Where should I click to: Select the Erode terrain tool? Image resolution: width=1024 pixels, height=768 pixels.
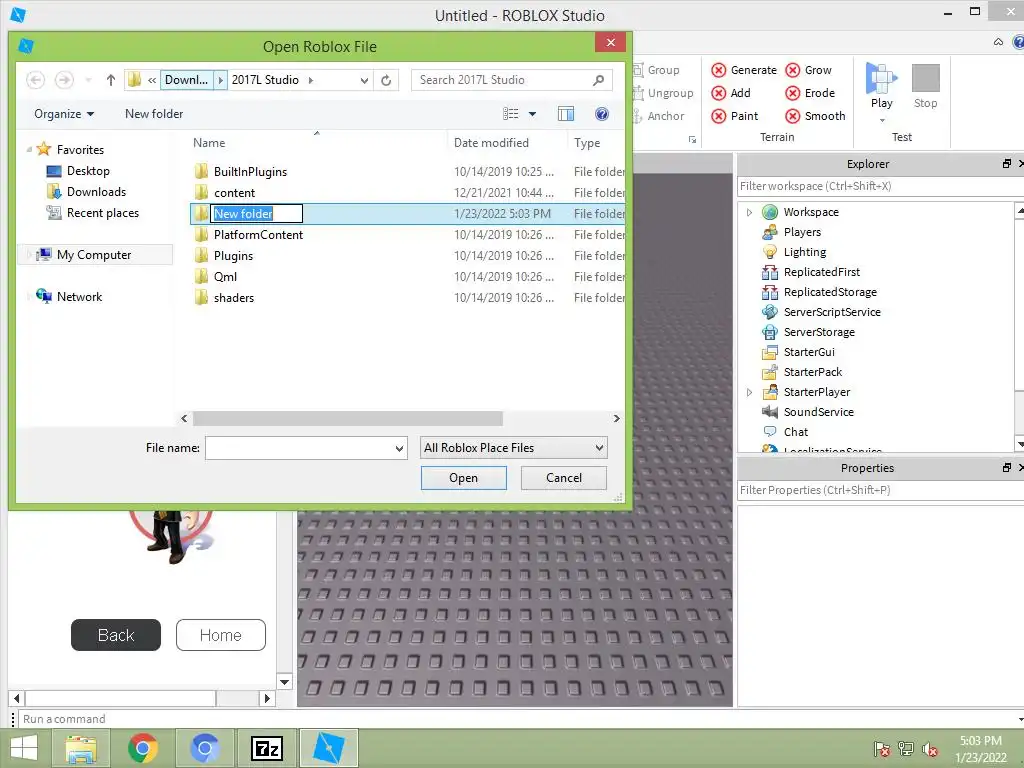tap(810, 93)
